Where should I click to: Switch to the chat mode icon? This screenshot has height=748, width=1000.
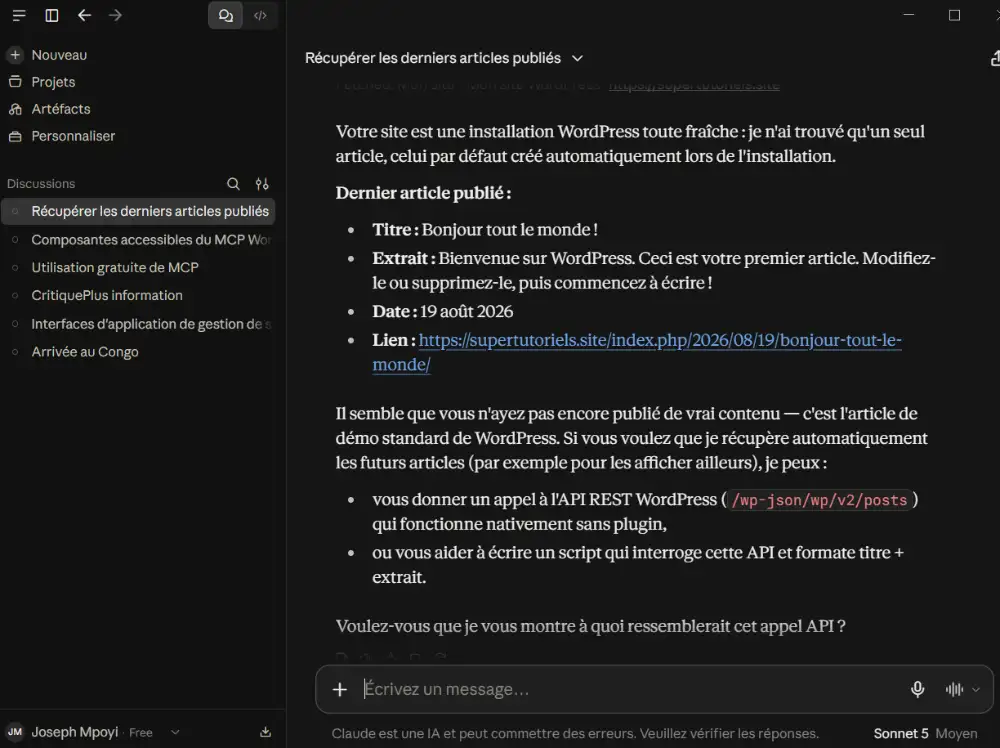(226, 15)
